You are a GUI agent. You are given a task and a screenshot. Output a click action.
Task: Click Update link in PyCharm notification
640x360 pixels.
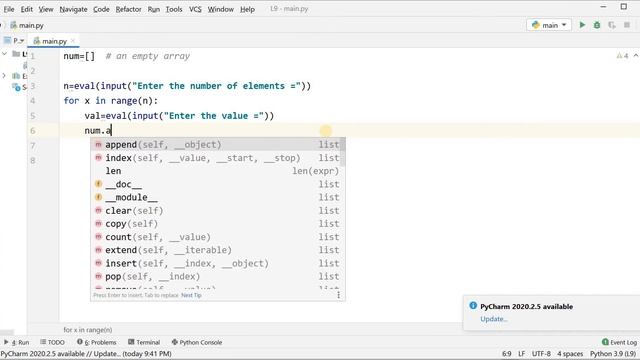coord(493,319)
